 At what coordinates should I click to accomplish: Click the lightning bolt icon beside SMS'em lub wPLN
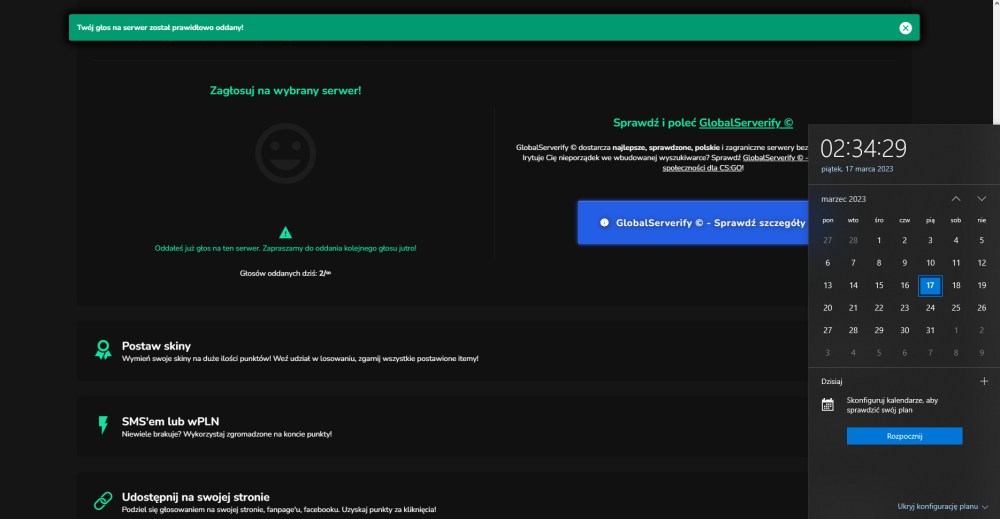[103, 425]
